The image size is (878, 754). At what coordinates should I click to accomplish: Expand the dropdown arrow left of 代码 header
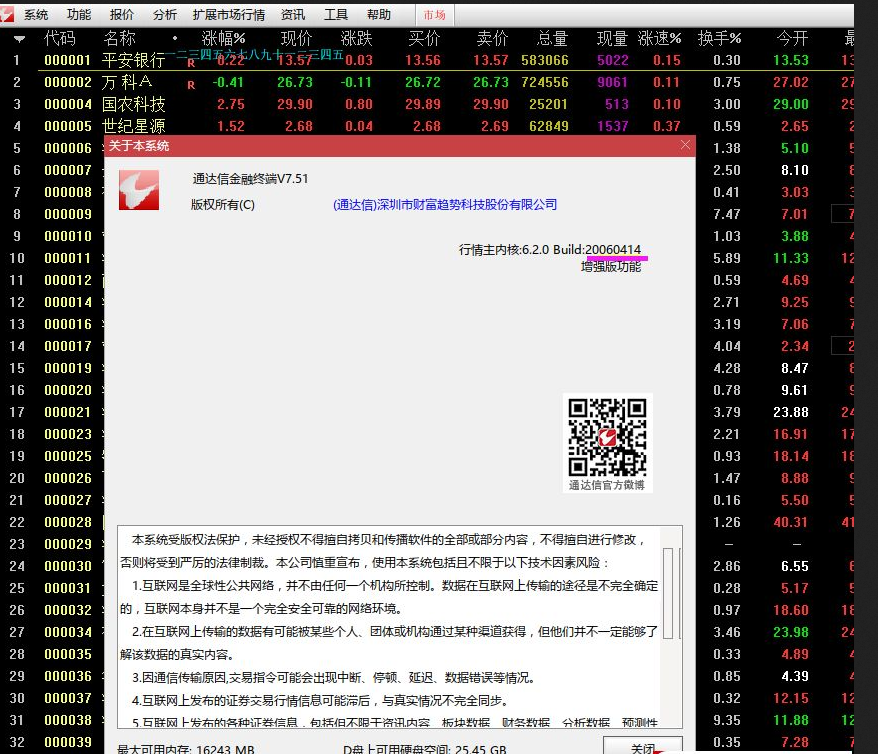(x=20, y=39)
